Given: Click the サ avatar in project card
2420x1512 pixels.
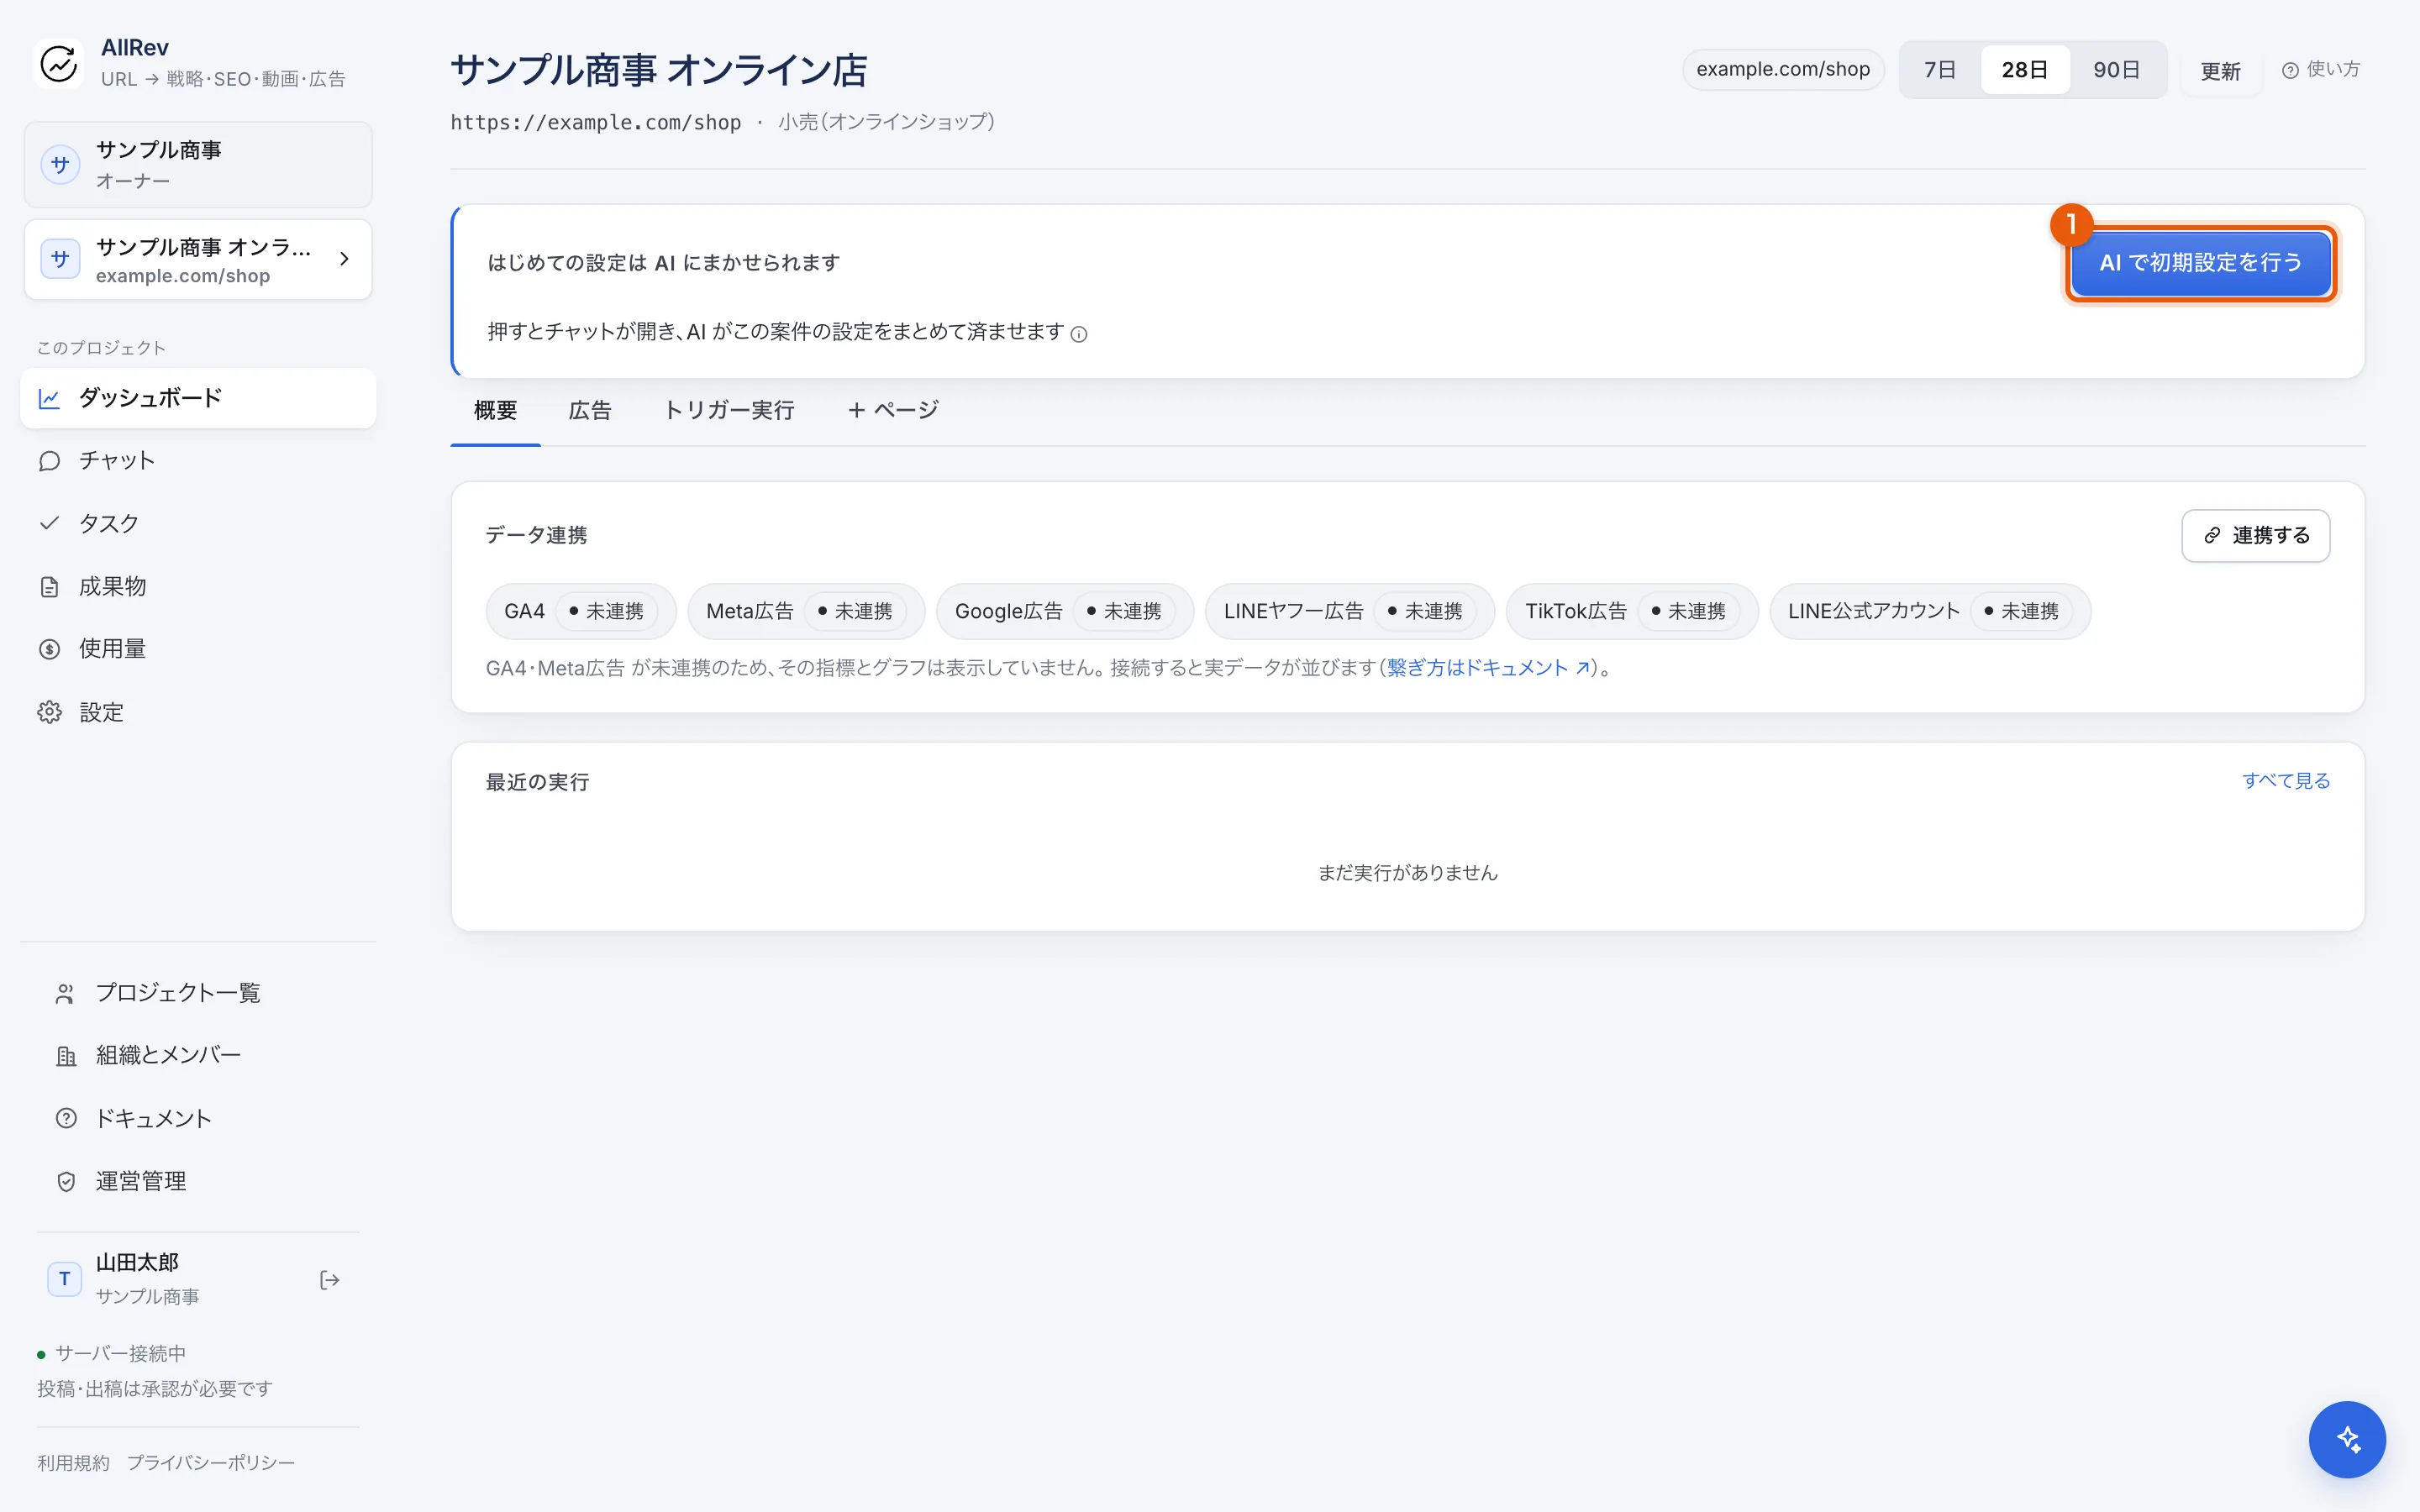Looking at the screenshot, I should pos(60,259).
